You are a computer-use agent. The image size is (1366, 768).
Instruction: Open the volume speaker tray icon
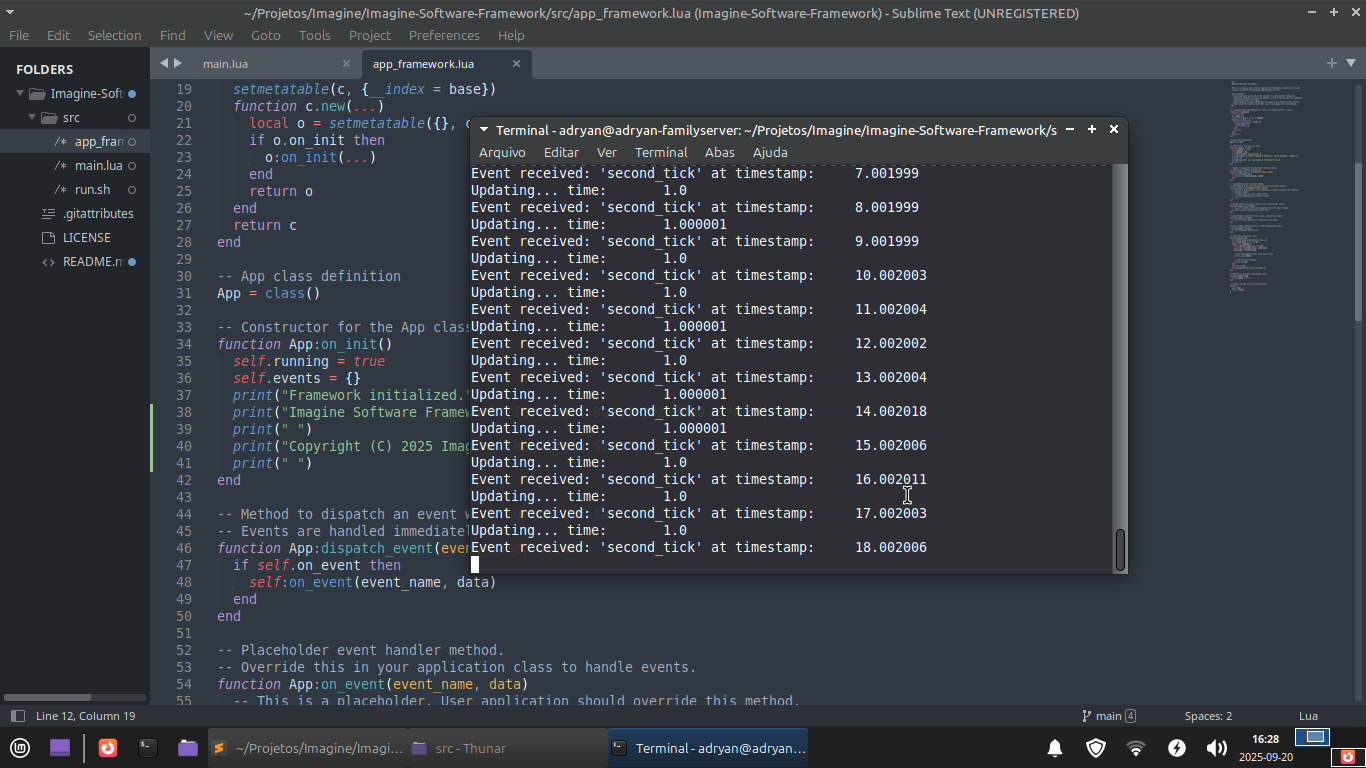1216,748
